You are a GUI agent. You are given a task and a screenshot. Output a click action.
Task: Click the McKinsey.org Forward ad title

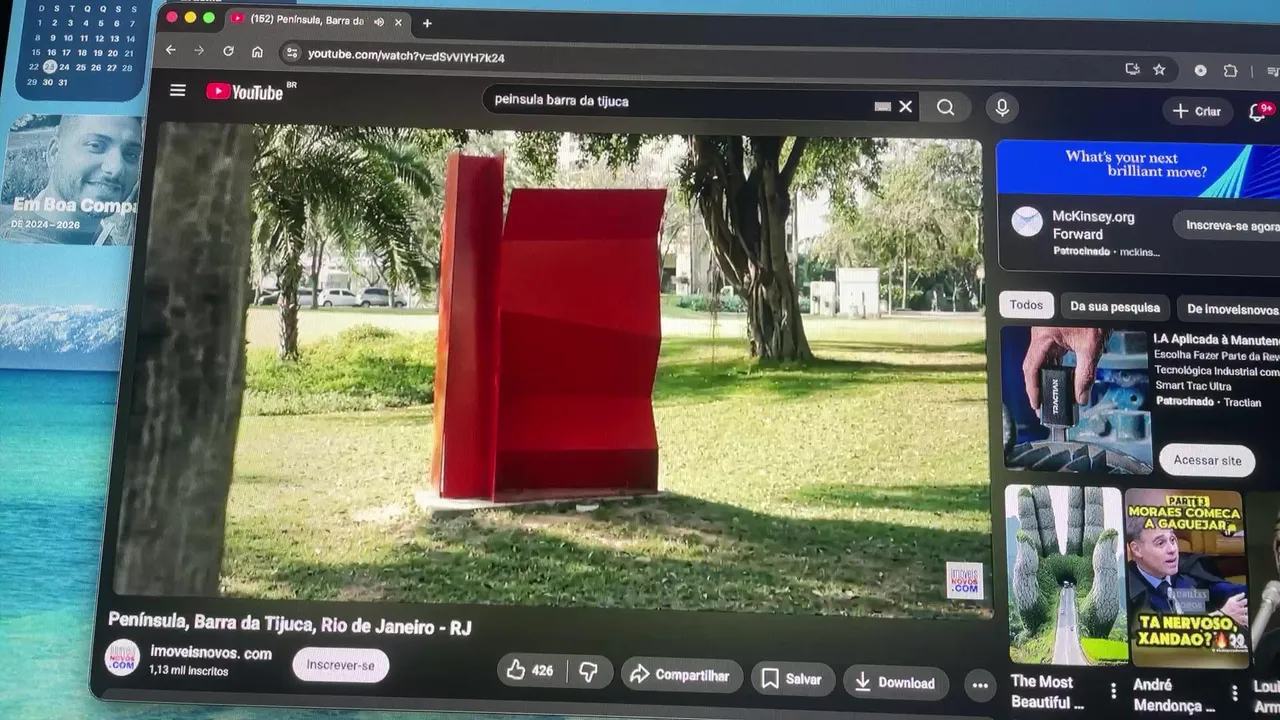coord(1093,225)
